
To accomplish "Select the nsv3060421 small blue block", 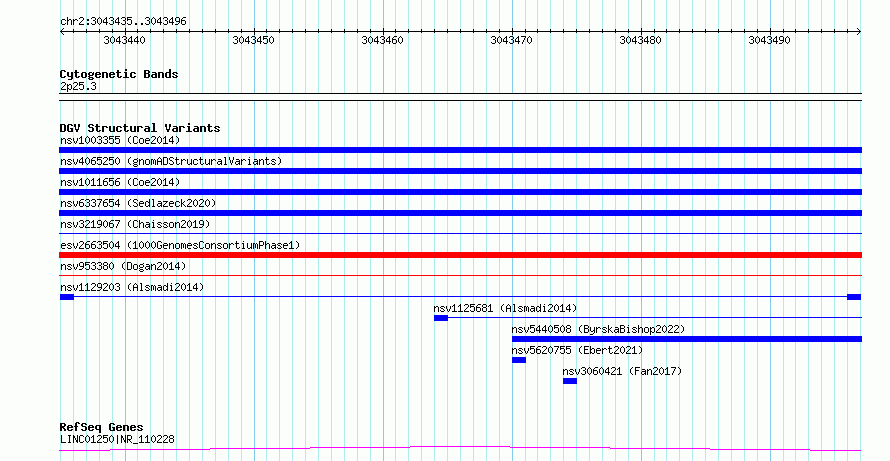I will [x=570, y=381].
